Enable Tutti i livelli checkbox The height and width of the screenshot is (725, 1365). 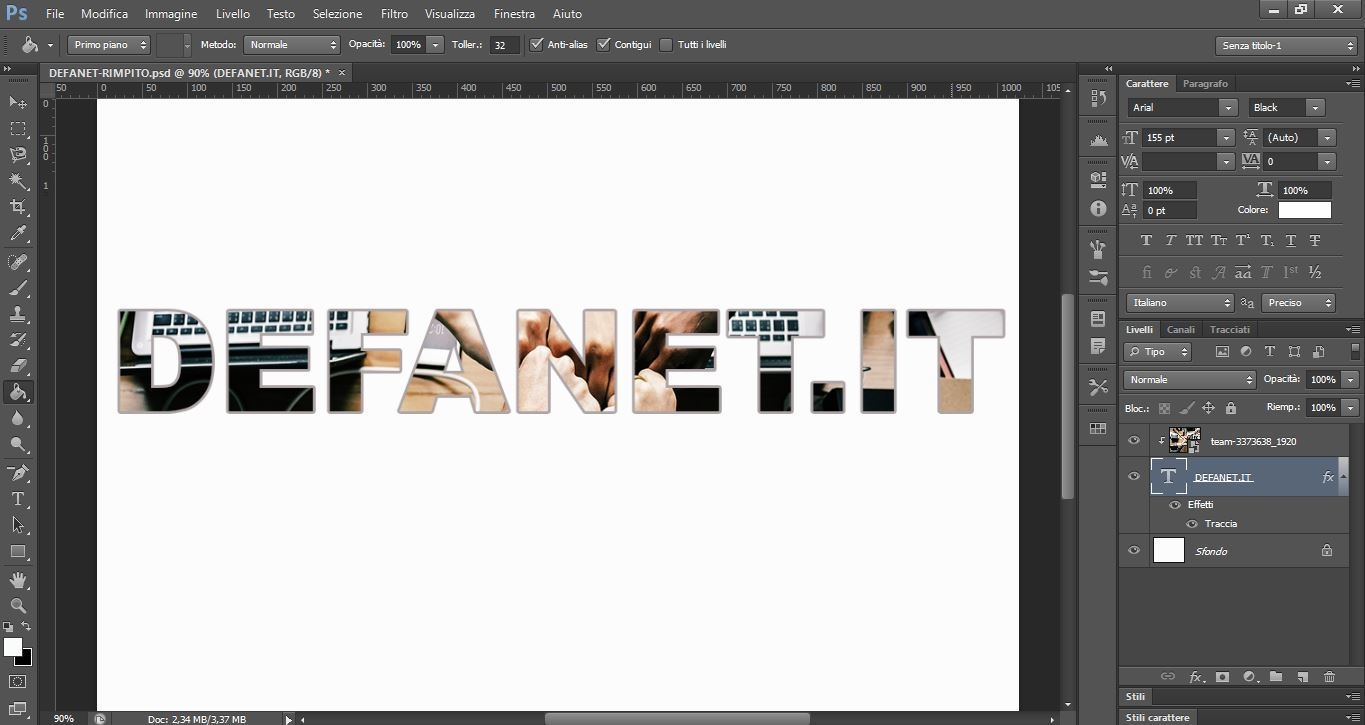(x=667, y=44)
